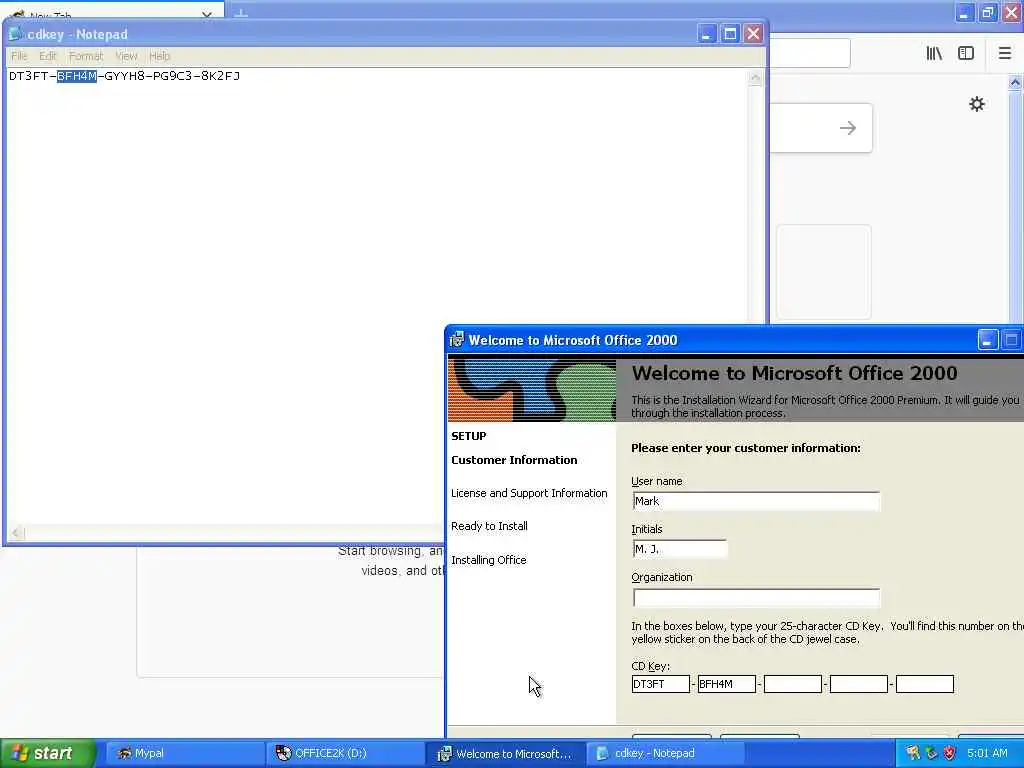Close the New Tab browser tab
This screenshot has height=768, width=1024.
pos(206,14)
